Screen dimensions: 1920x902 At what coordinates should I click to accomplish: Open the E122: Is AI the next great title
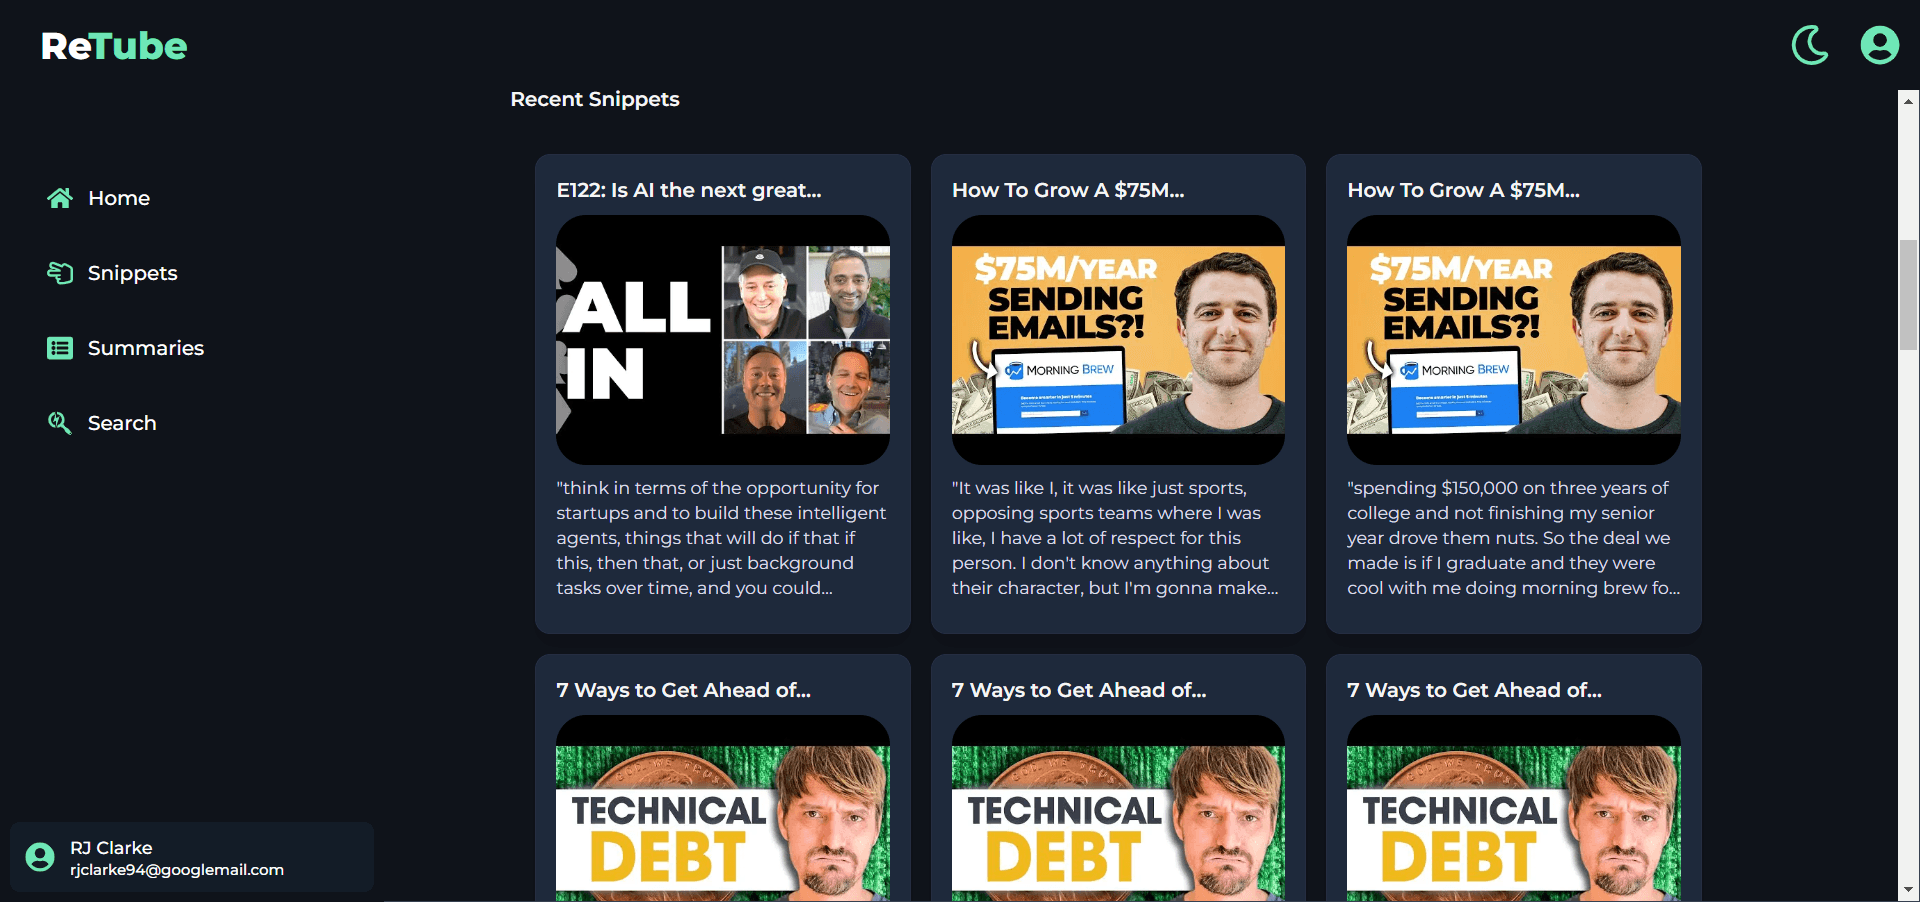tap(689, 190)
